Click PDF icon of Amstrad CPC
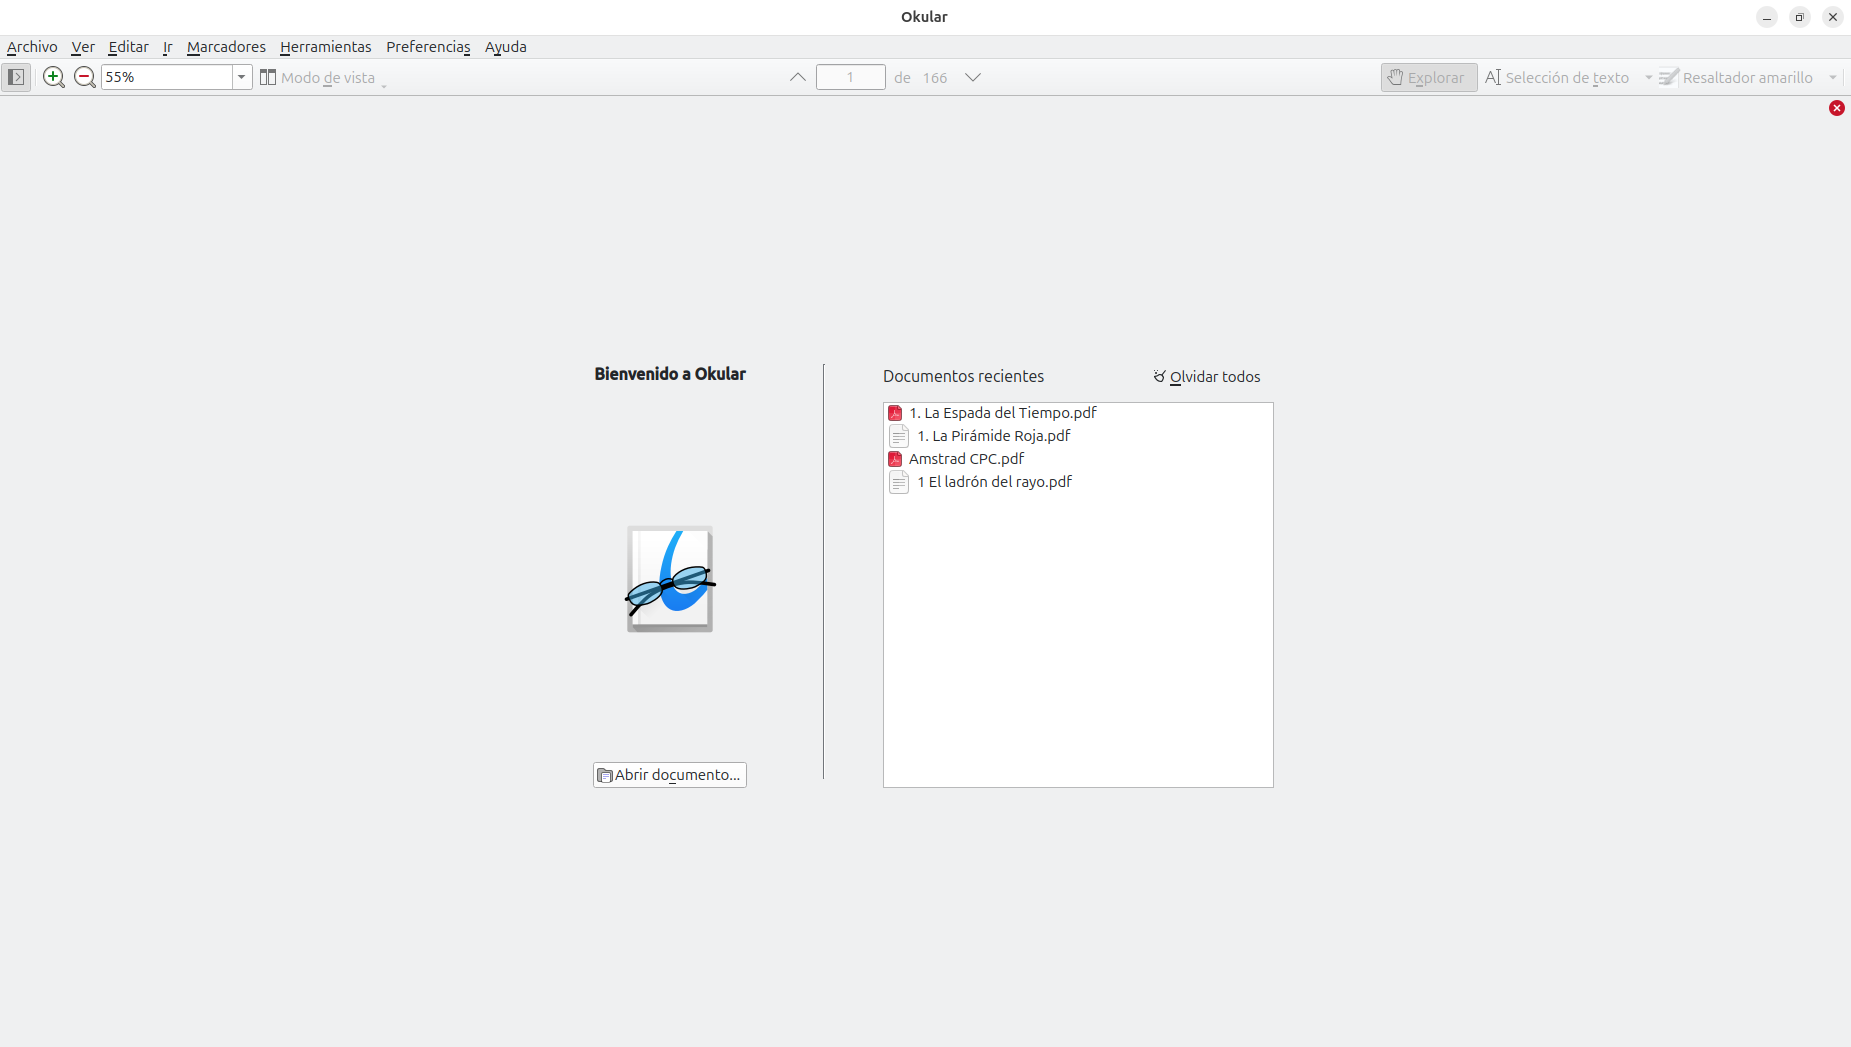Screen dimensions: 1851x1047 (x=895, y=459)
